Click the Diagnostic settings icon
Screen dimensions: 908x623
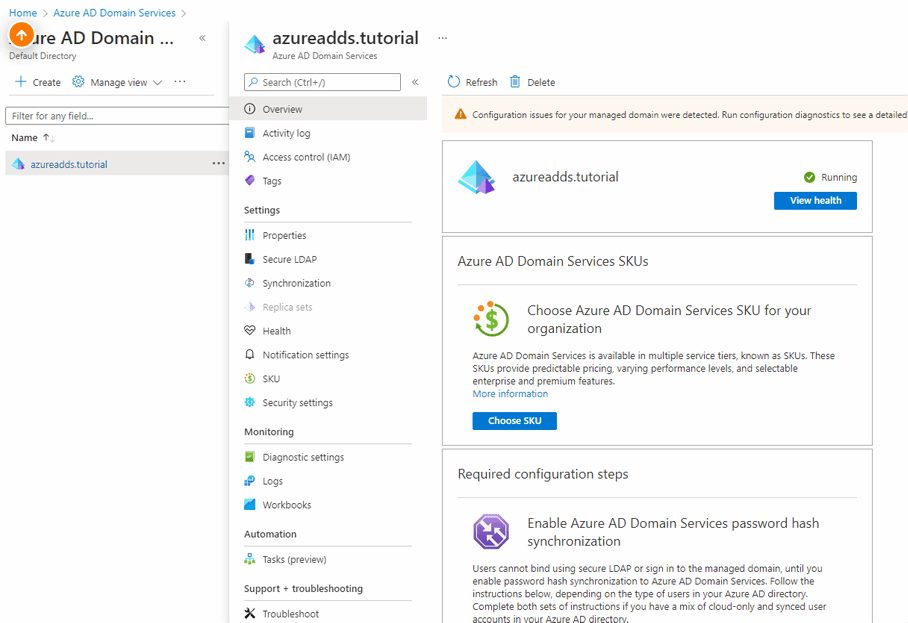click(250, 456)
